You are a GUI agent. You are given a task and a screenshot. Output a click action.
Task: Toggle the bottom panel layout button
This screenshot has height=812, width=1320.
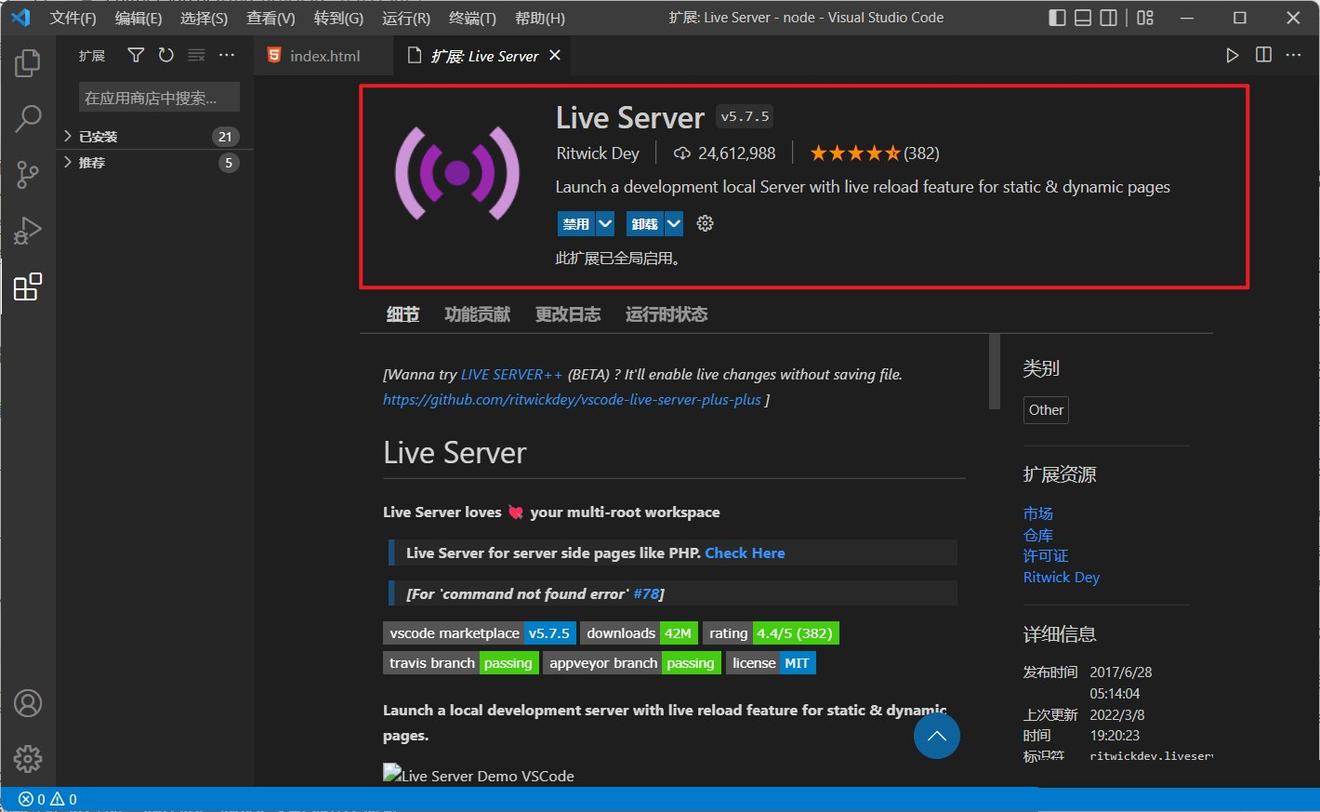(1083, 18)
